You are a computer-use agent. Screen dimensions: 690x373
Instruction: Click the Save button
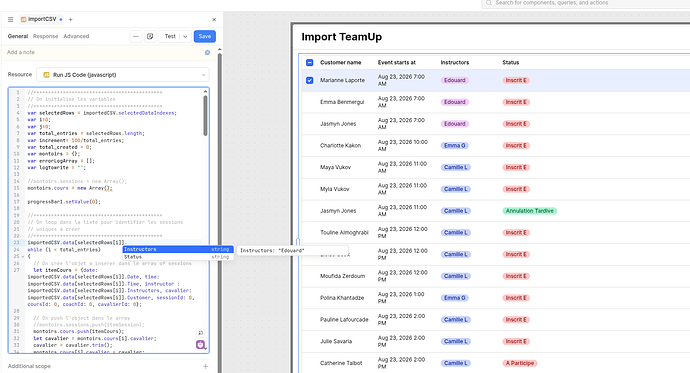[x=205, y=37]
